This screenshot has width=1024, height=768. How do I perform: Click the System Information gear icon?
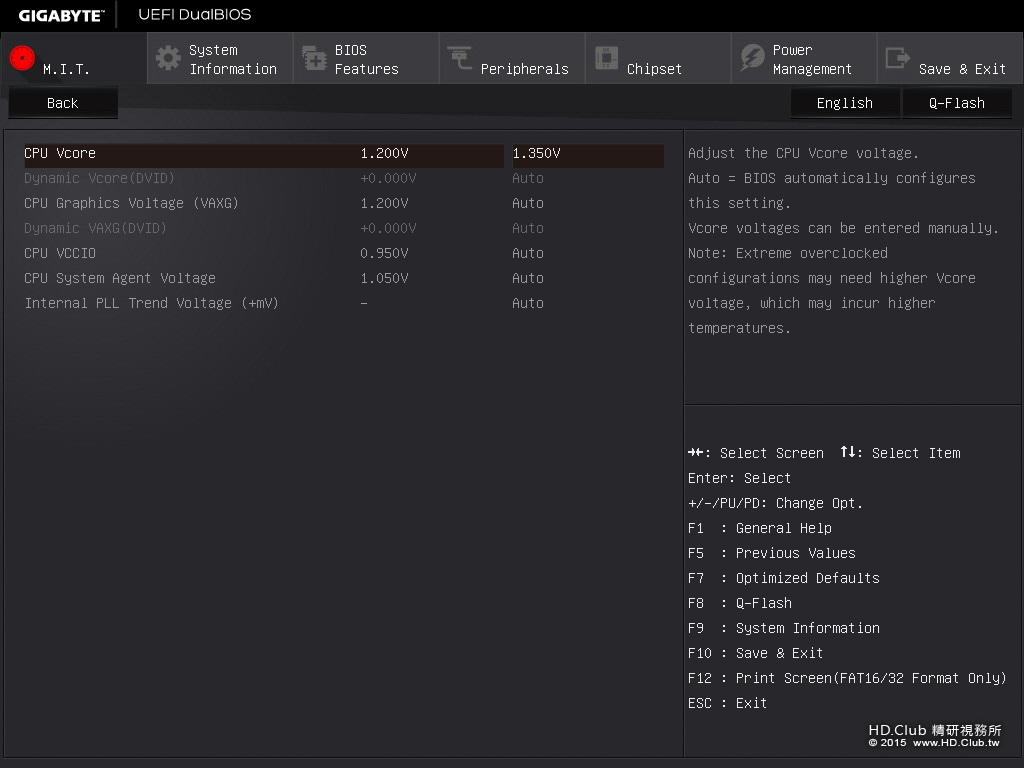(x=168, y=58)
